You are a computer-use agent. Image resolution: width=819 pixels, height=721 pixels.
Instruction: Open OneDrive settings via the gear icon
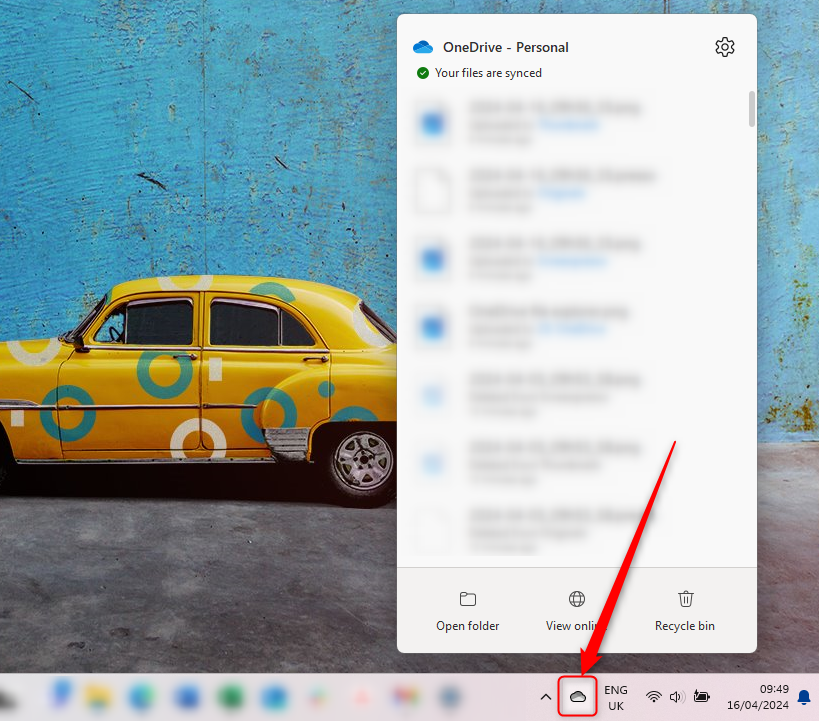(724, 46)
